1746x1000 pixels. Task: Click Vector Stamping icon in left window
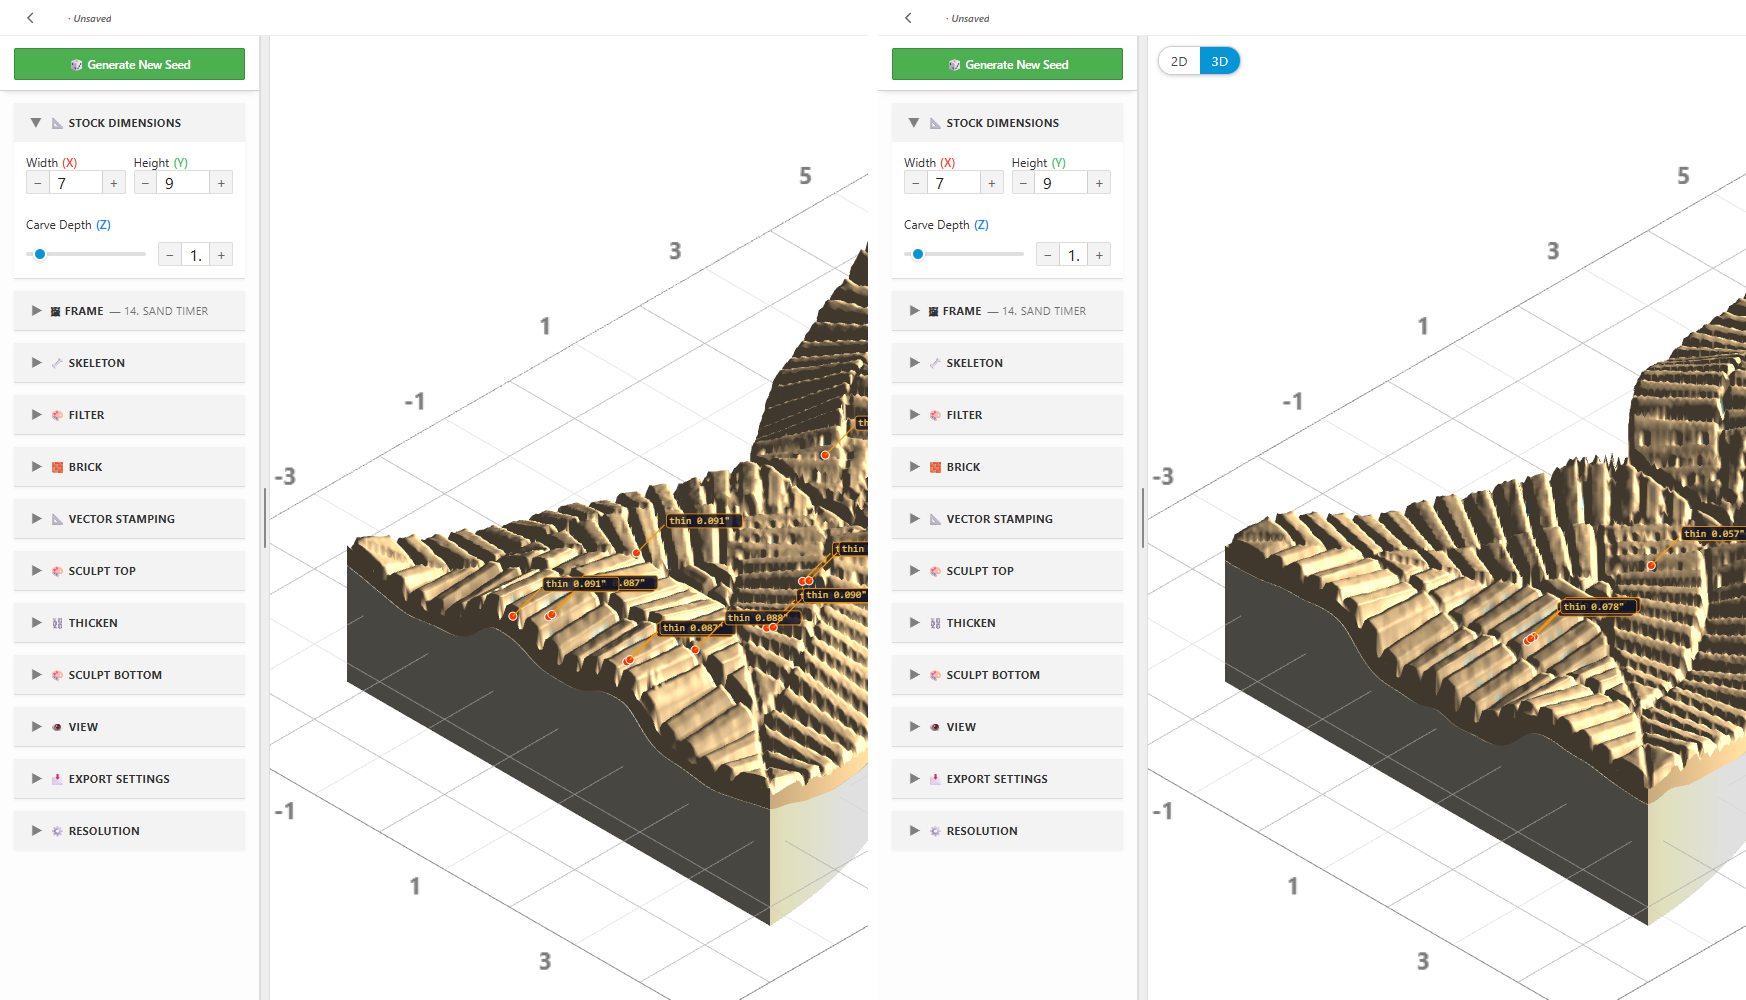coord(57,519)
